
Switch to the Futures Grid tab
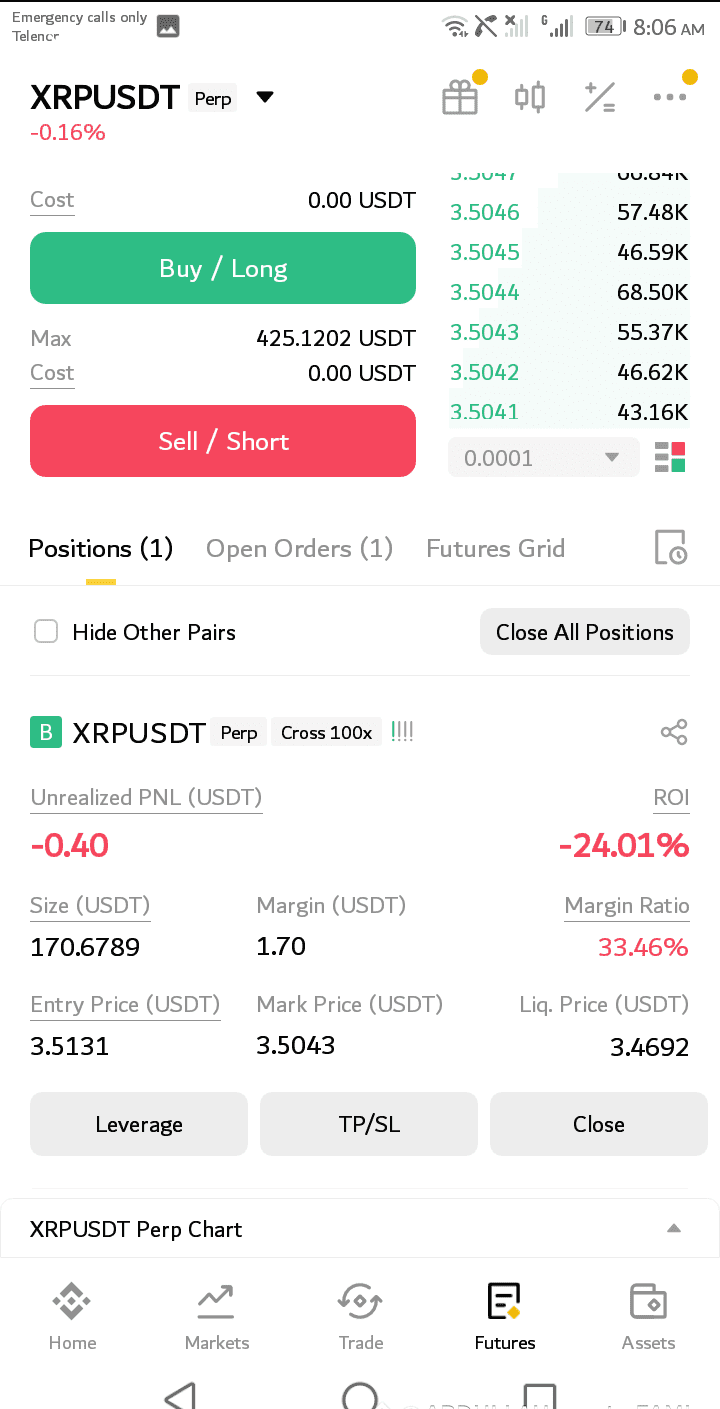[x=496, y=548]
